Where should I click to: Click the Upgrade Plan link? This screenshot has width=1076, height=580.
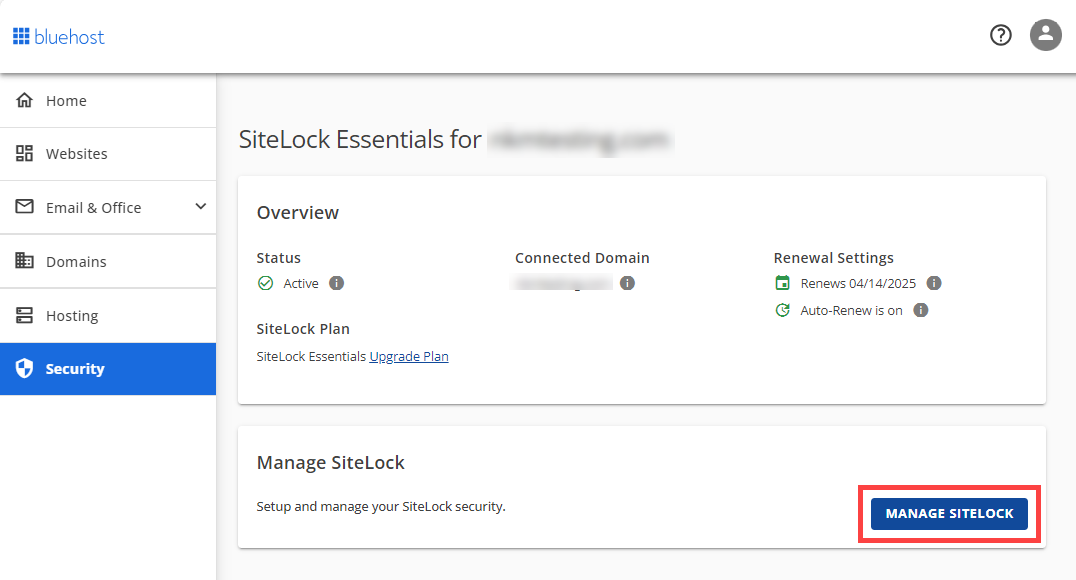[409, 356]
